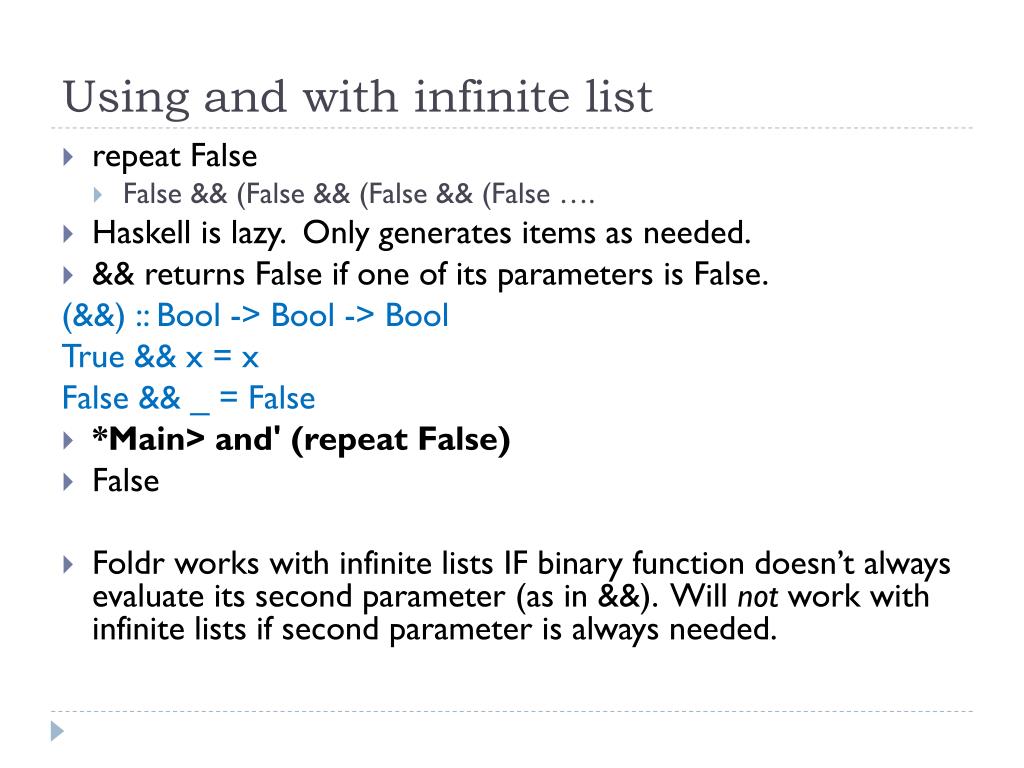The height and width of the screenshot is (768, 1024).
Task: Click the sentence 'Haskell is lazy.'
Action: coord(189,233)
